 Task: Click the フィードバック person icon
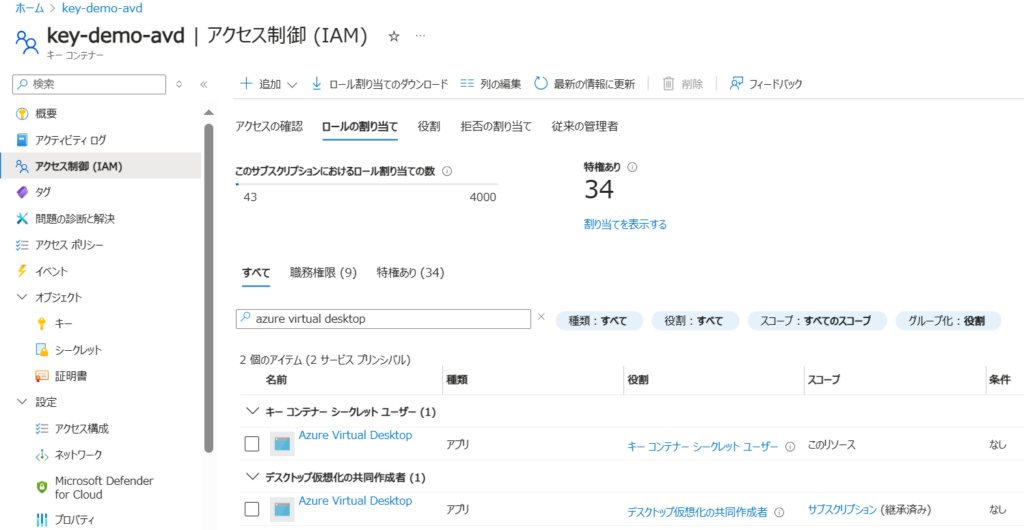pyautogui.click(x=737, y=84)
